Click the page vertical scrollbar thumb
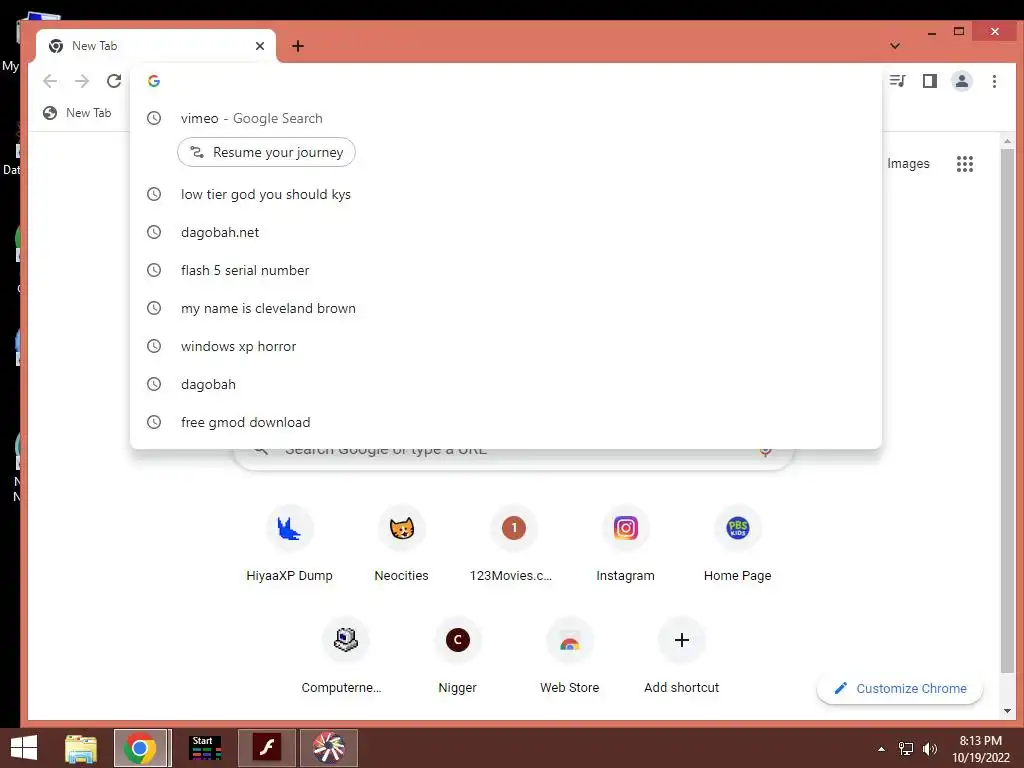 tap(1008, 411)
